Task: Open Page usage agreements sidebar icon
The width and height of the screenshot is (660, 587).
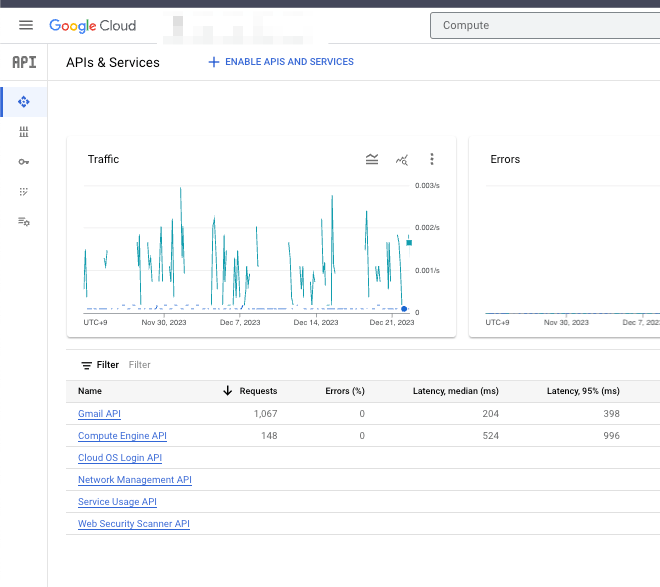Action: (x=24, y=221)
